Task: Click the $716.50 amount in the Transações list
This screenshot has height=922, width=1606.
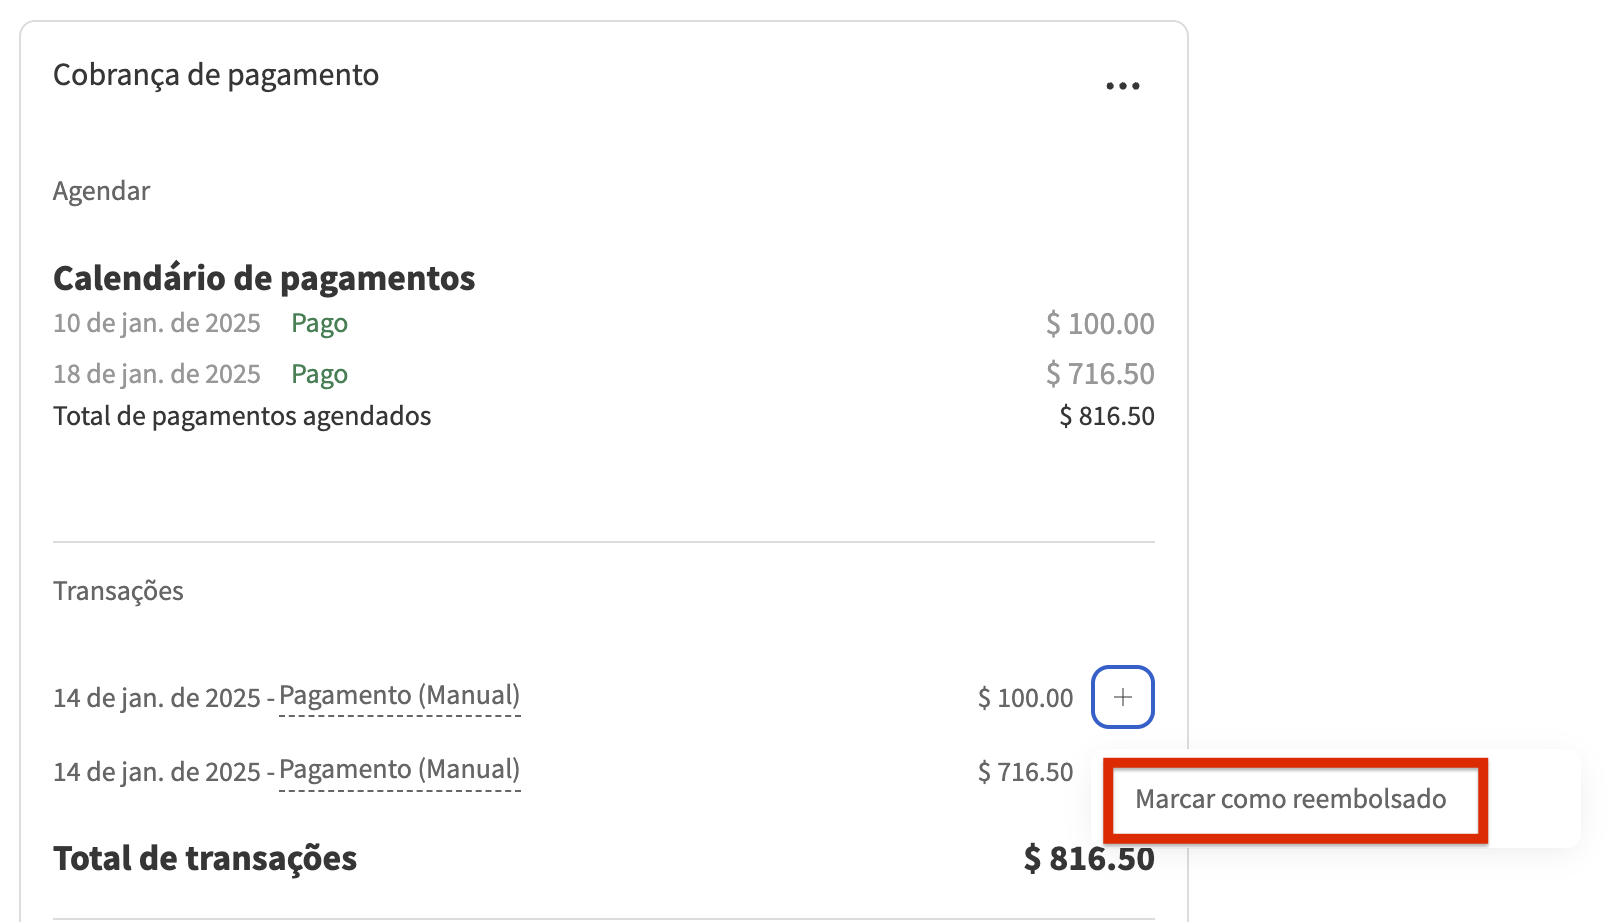Action: pos(1025,772)
